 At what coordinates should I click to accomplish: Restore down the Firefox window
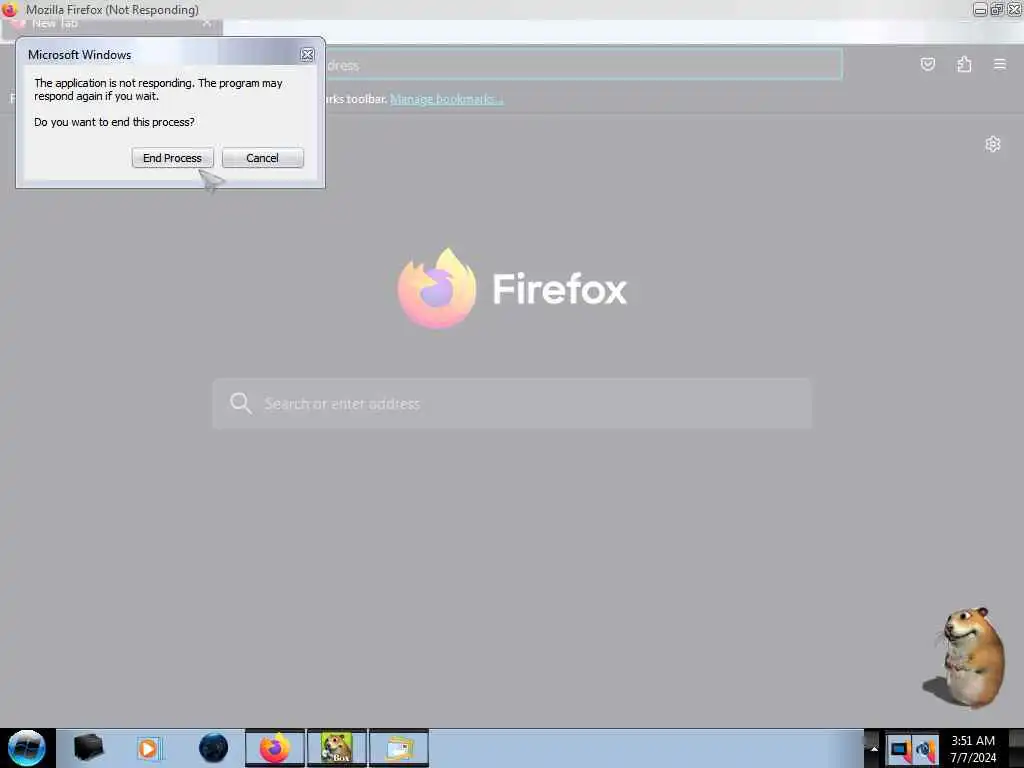click(x=997, y=10)
